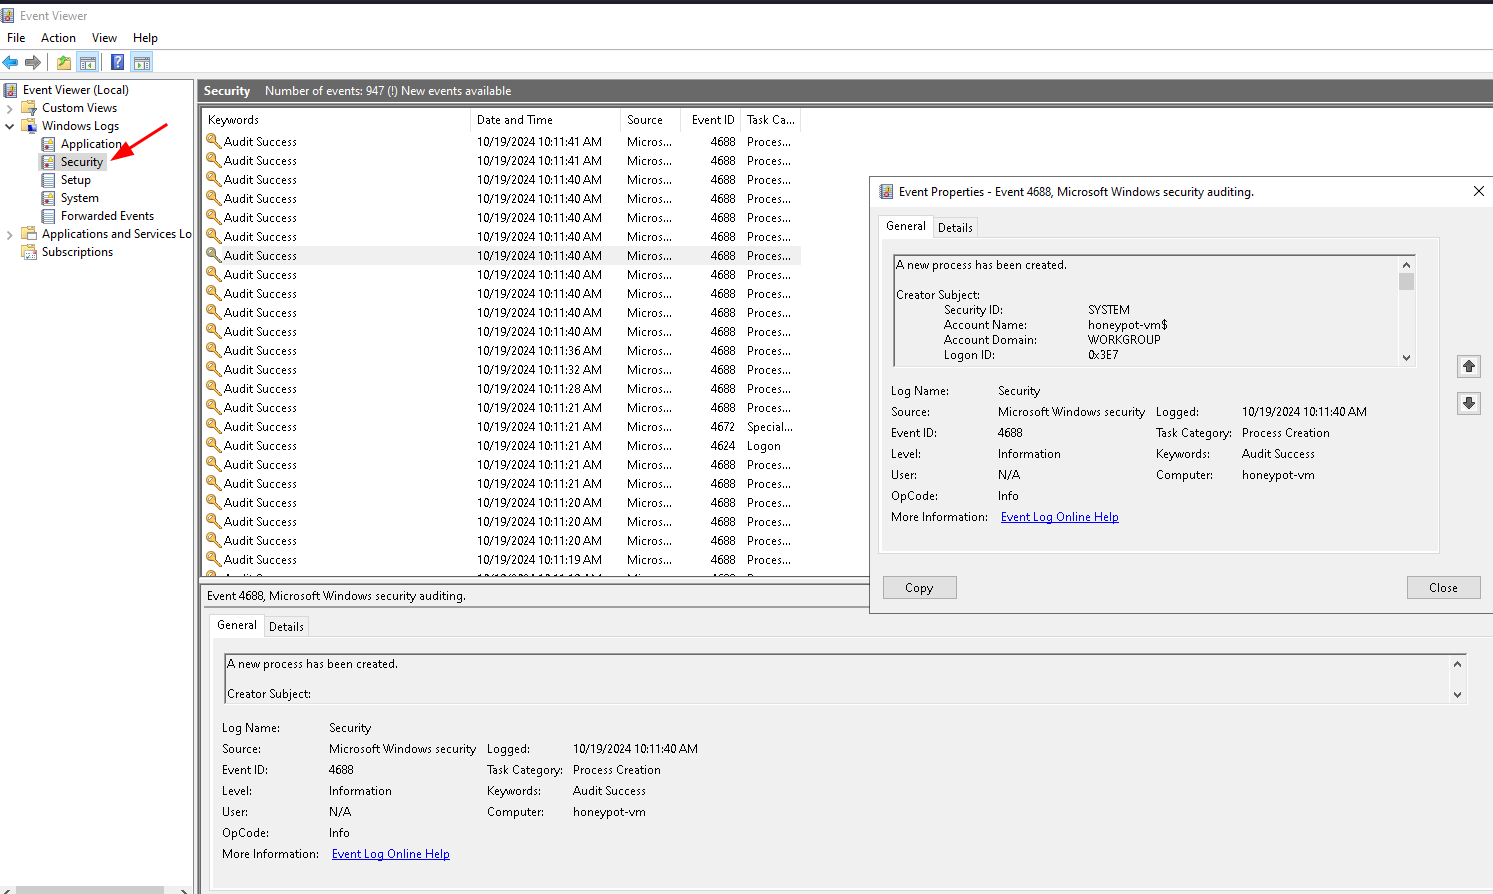Select the Special... task category cell
The width and height of the screenshot is (1493, 894).
click(770, 427)
